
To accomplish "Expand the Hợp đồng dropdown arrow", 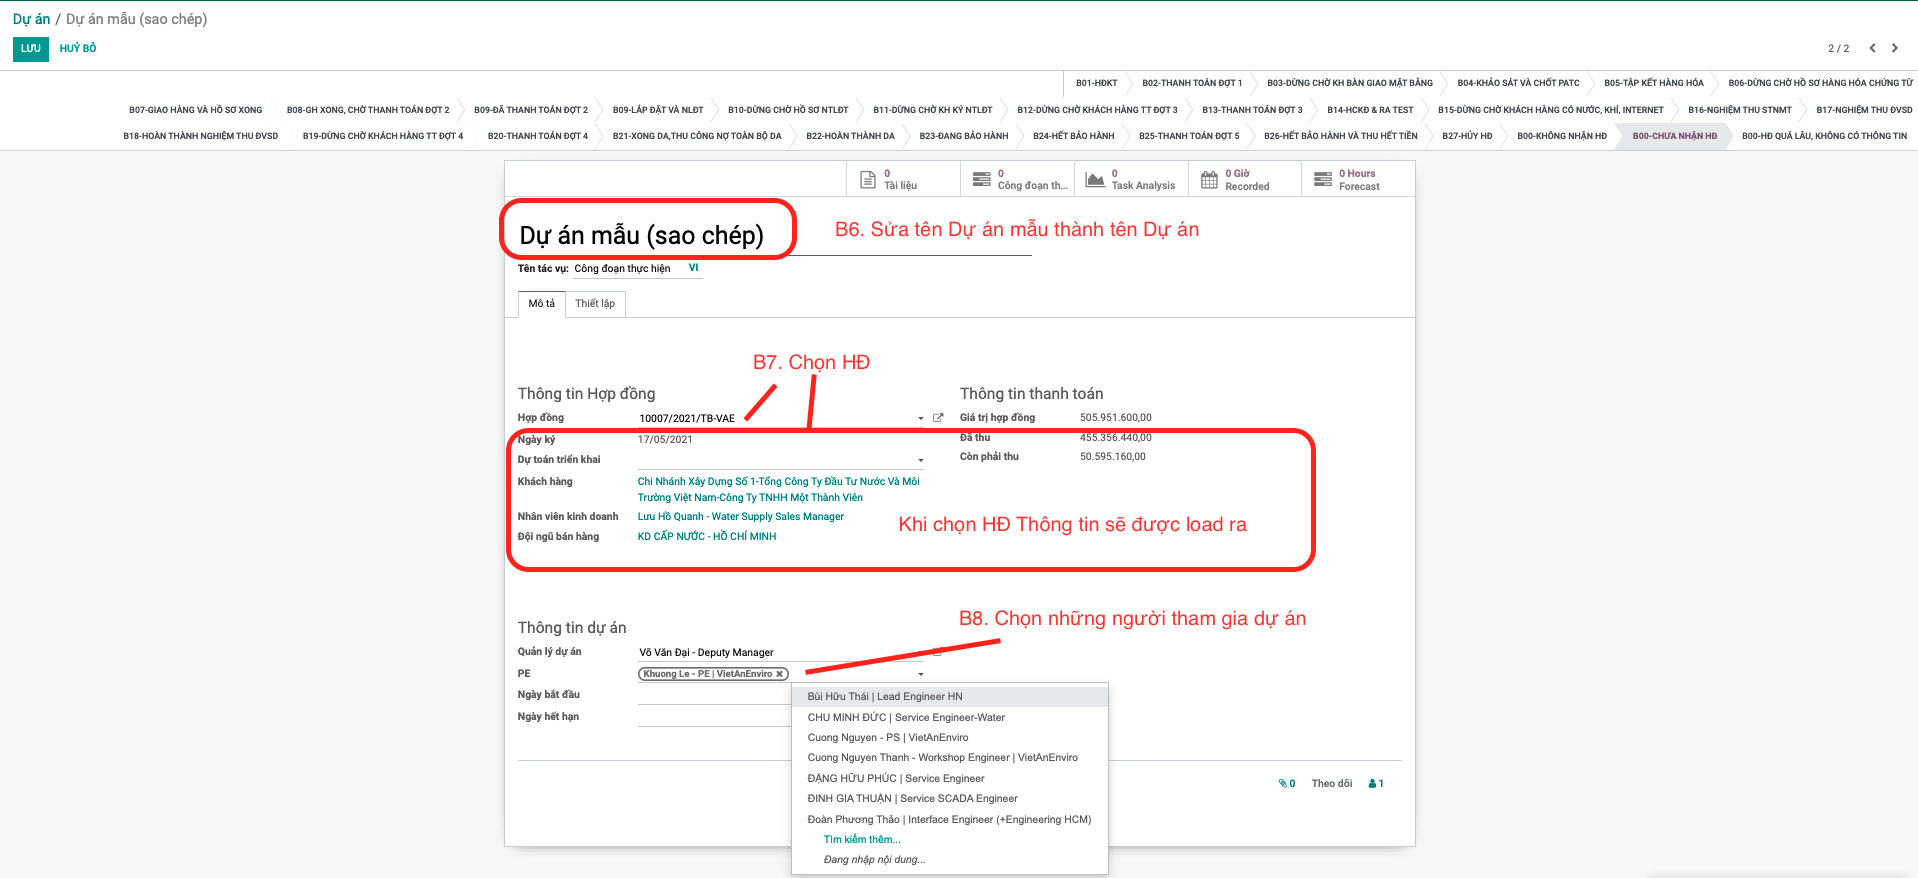I will 920,419.
